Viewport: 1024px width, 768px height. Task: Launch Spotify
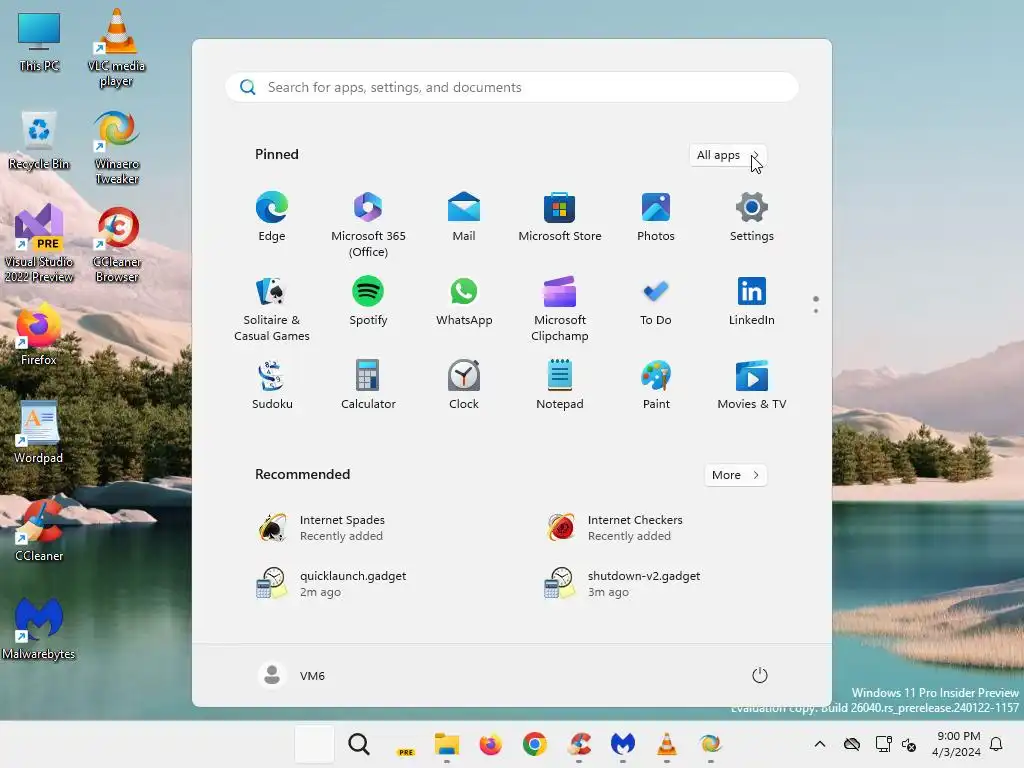tap(368, 302)
